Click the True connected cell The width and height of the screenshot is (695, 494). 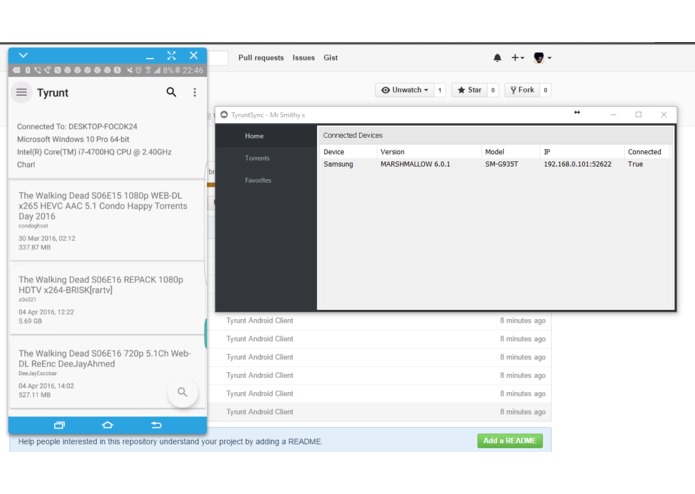635,164
